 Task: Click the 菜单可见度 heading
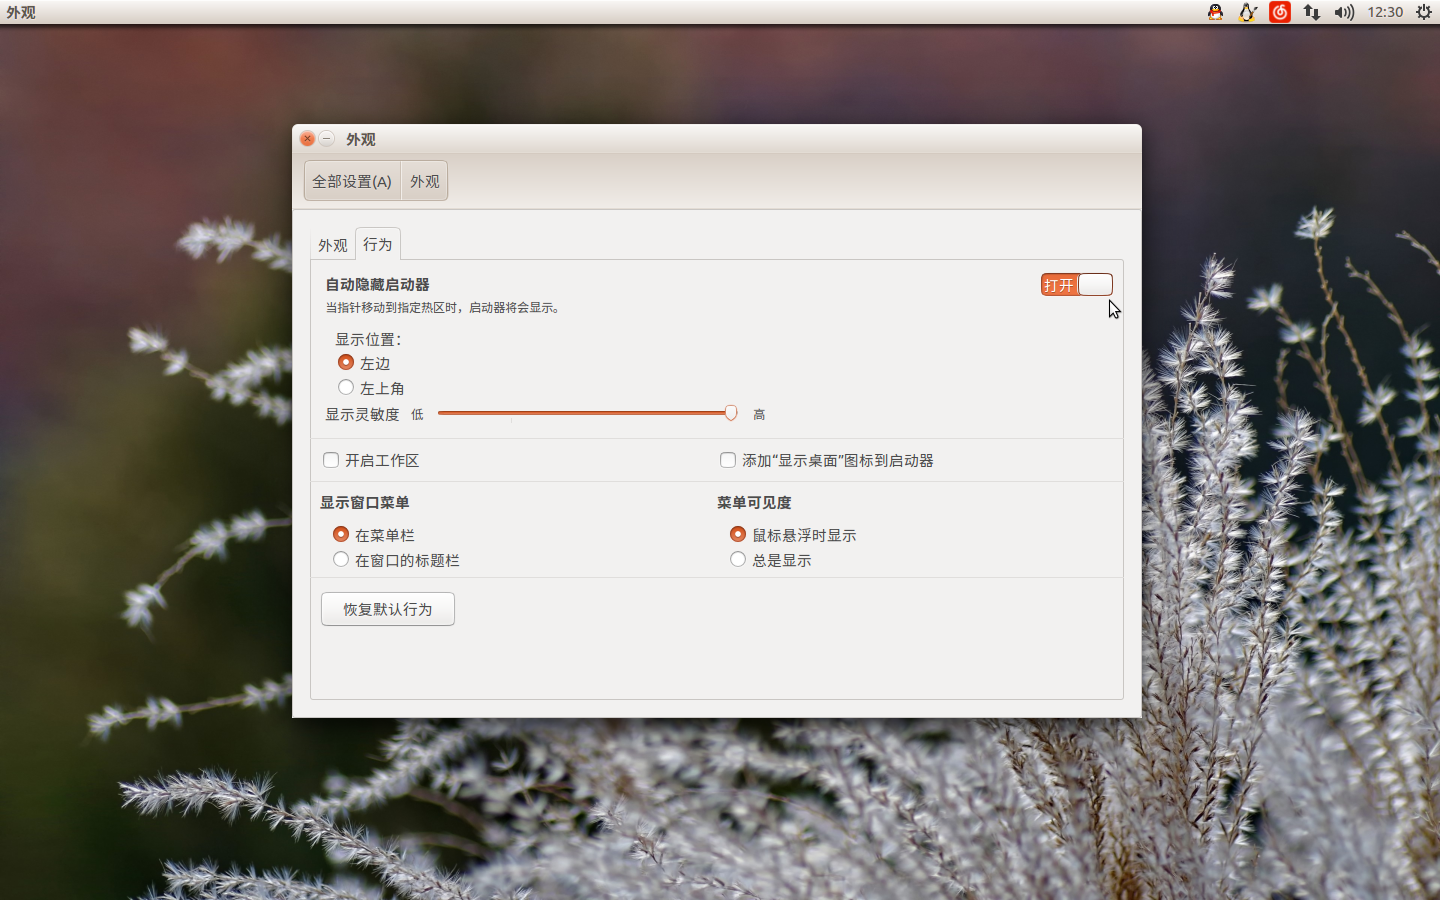754,503
